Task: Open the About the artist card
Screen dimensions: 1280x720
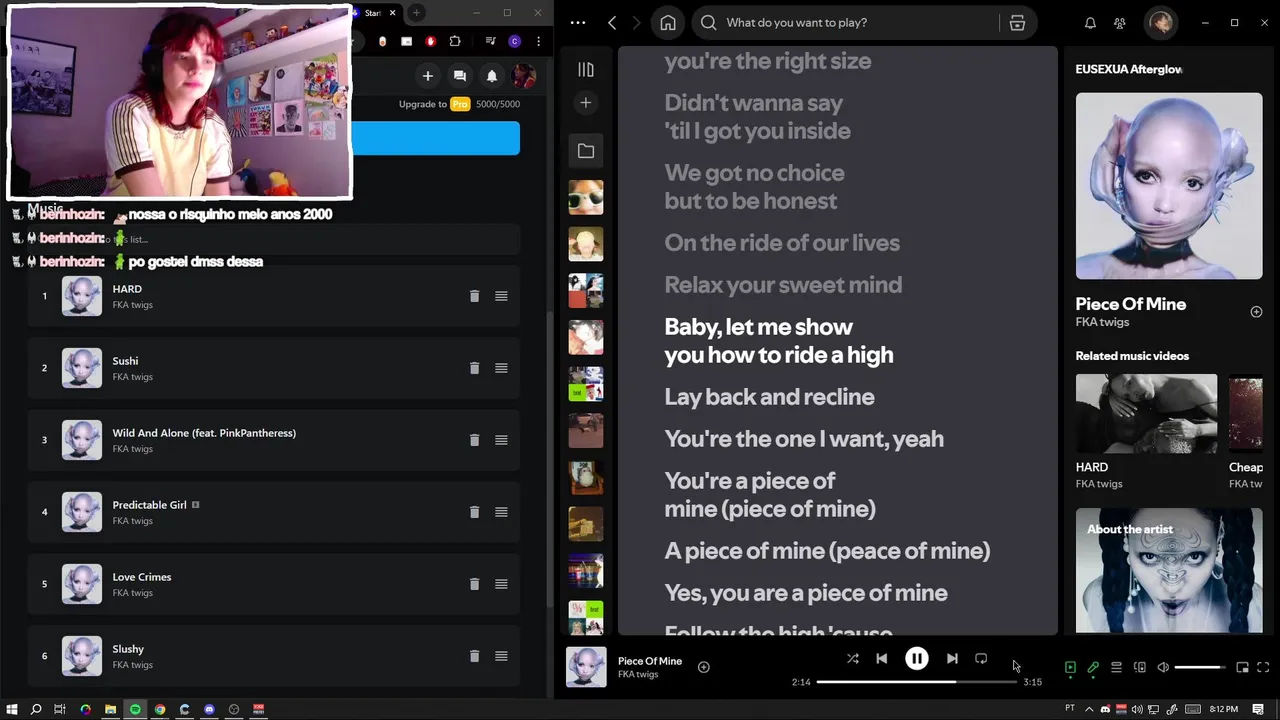Action: coord(1169,570)
